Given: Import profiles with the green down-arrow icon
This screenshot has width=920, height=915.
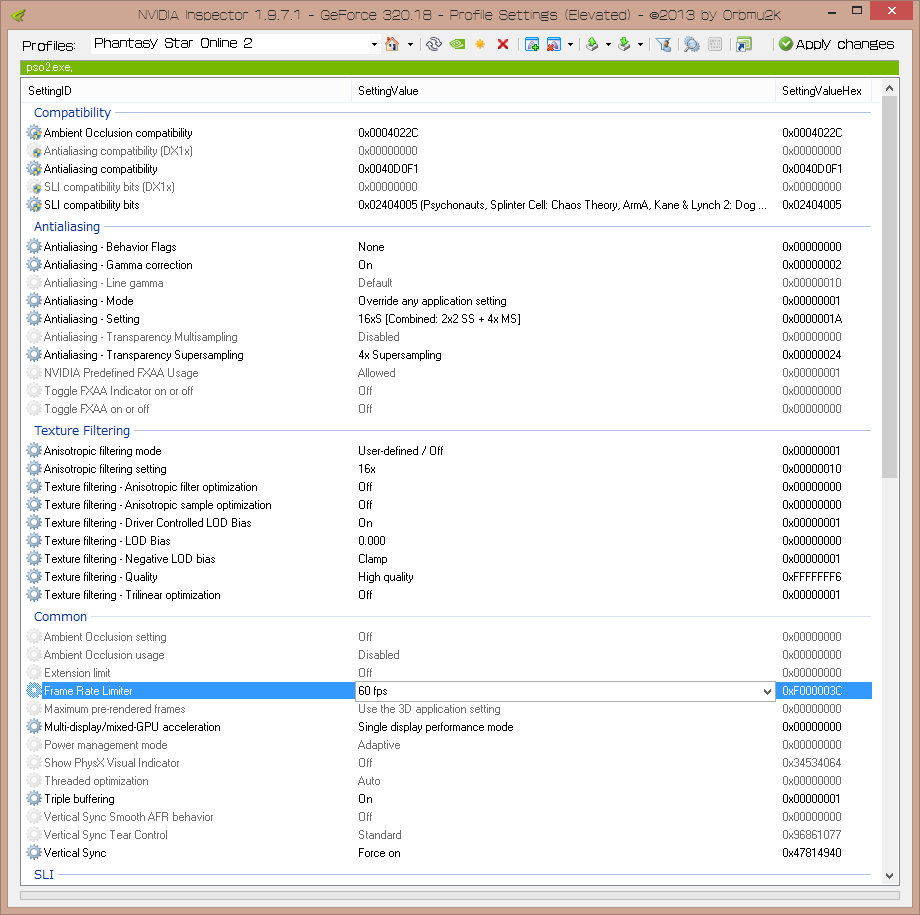Looking at the screenshot, I should [x=624, y=44].
